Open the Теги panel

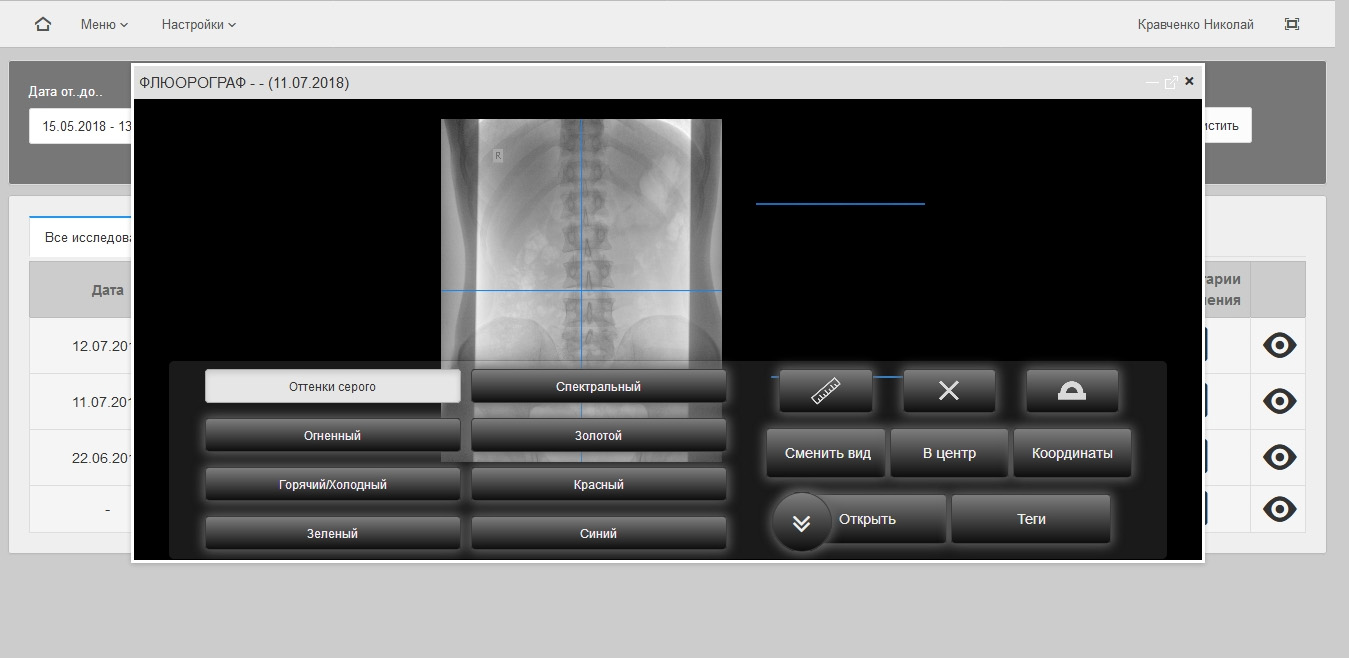click(x=1031, y=519)
